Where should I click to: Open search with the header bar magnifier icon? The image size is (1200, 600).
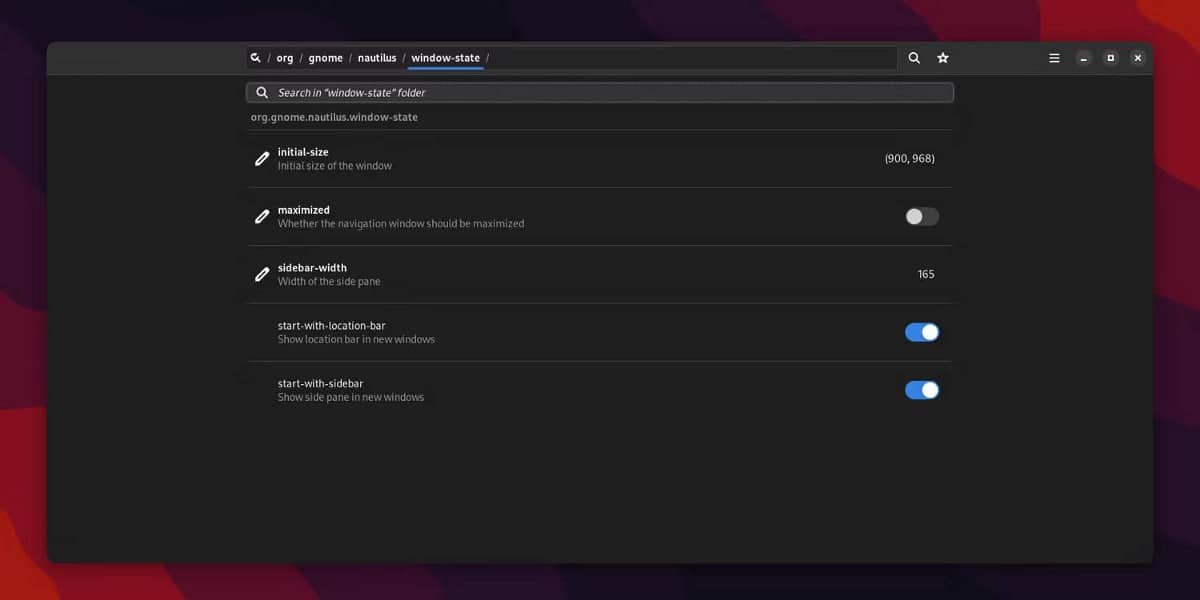[913, 57]
